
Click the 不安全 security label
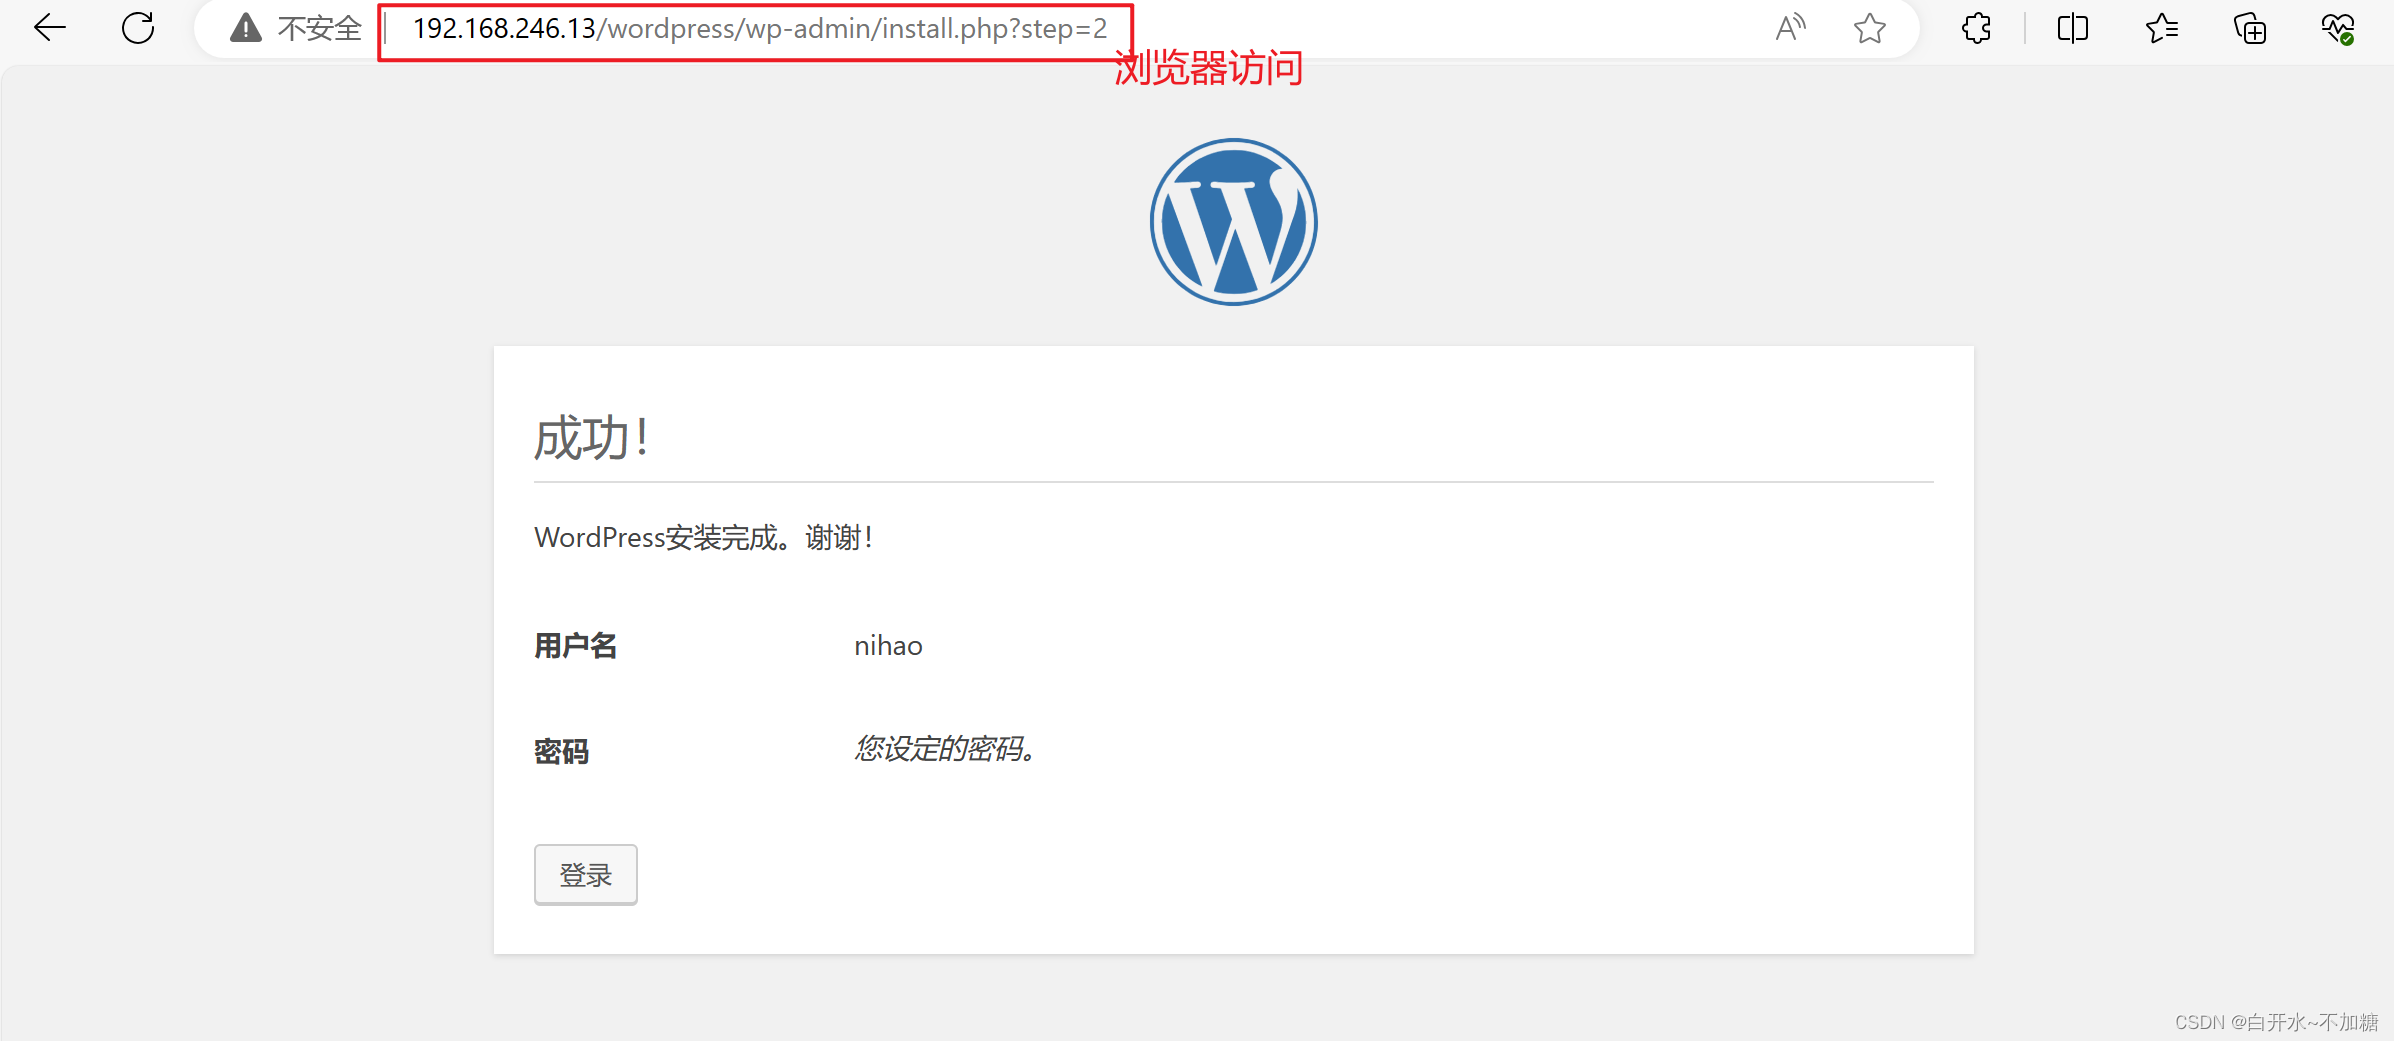click(x=319, y=28)
